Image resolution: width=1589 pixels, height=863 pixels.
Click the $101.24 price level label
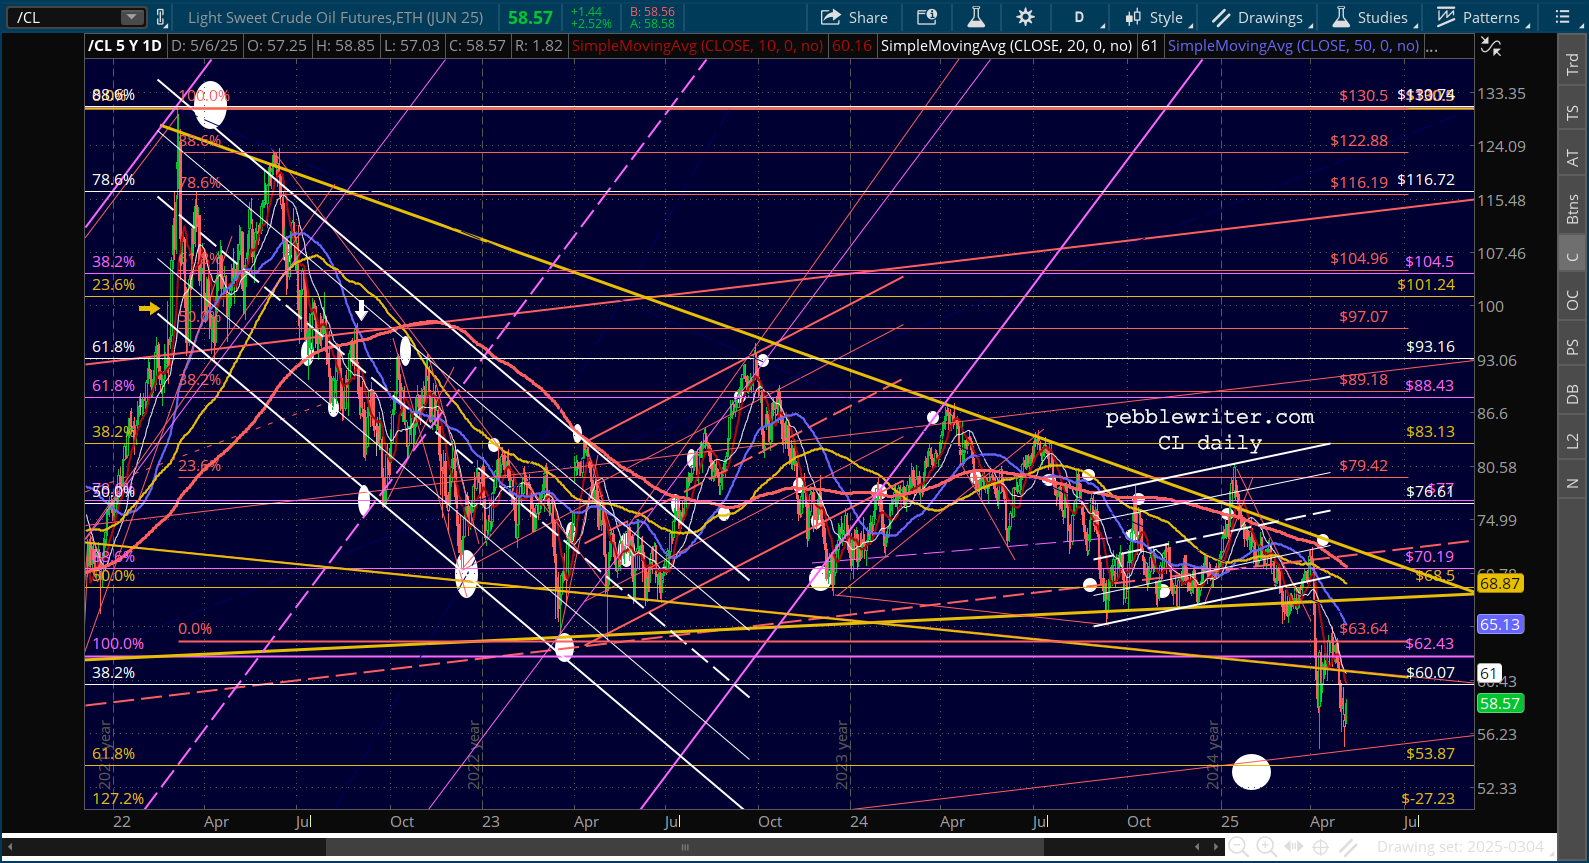coord(1426,284)
